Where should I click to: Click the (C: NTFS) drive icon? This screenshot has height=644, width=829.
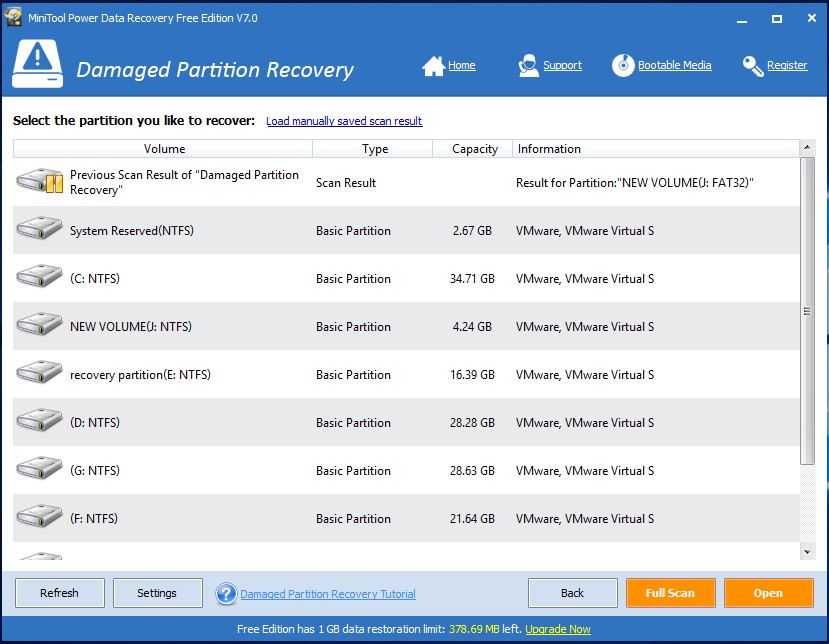point(39,277)
